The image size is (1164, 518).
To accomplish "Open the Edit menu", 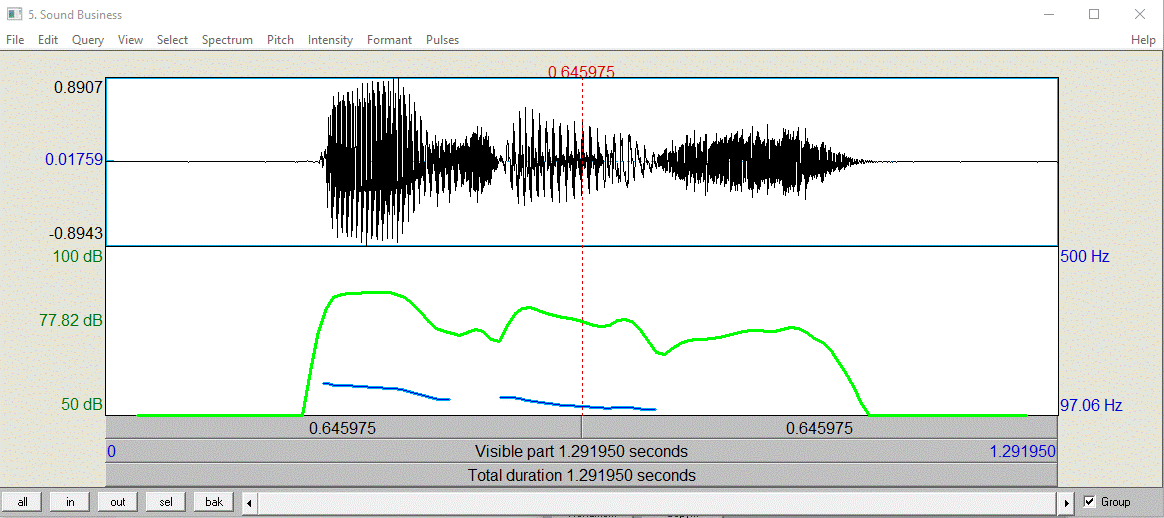I will pos(48,40).
